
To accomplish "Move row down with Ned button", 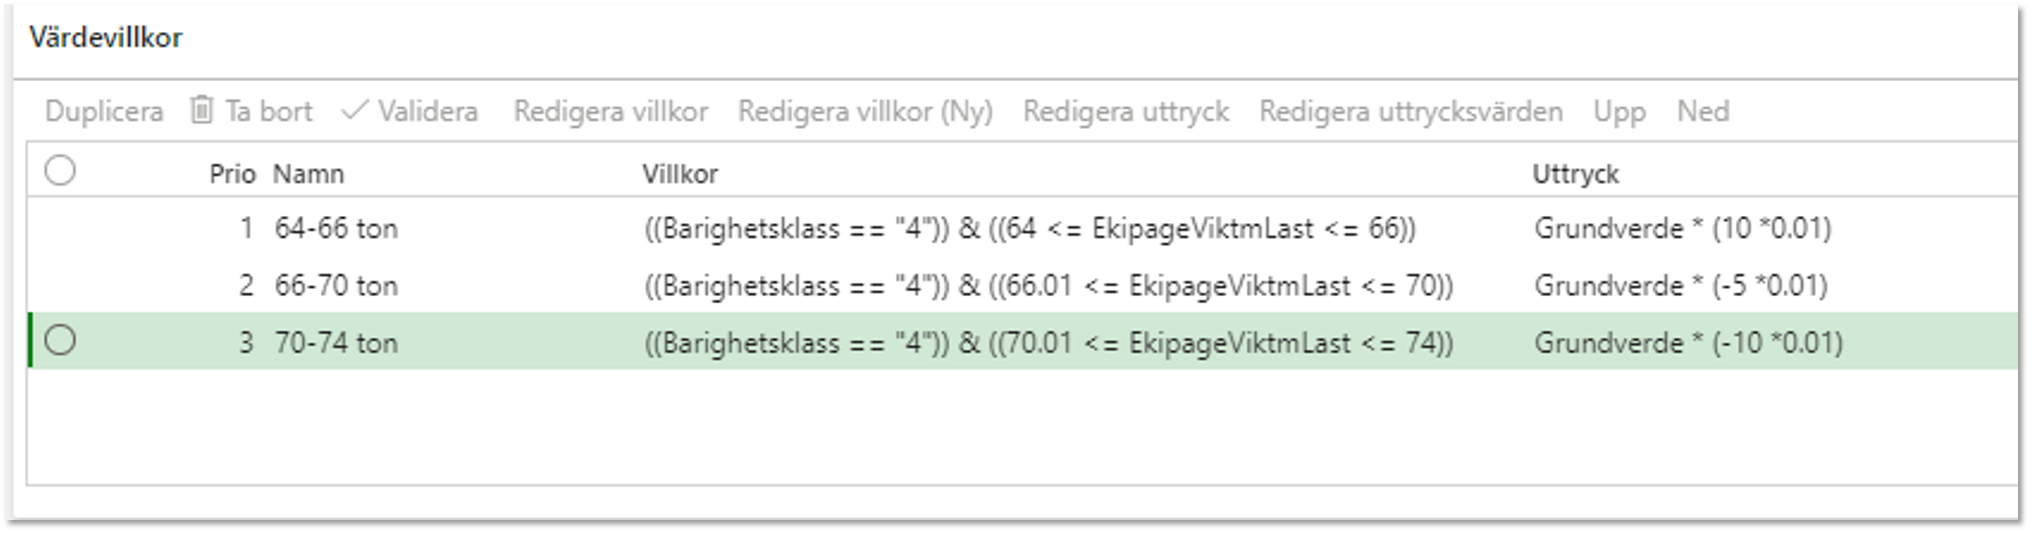I will click(1703, 111).
